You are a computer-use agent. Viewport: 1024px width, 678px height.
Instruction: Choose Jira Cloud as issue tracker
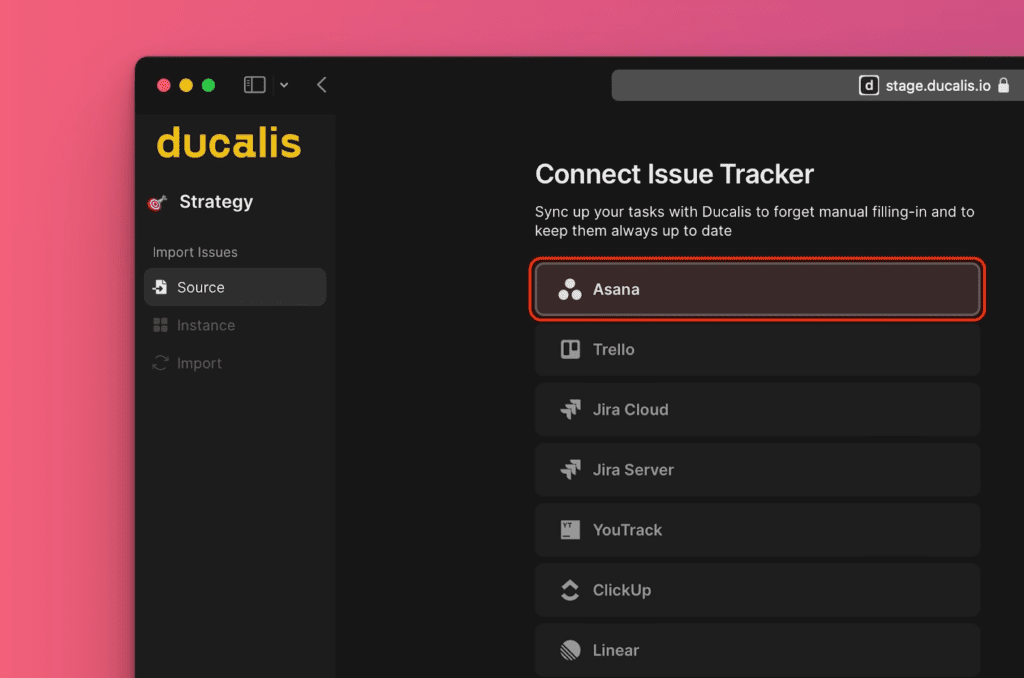click(757, 409)
